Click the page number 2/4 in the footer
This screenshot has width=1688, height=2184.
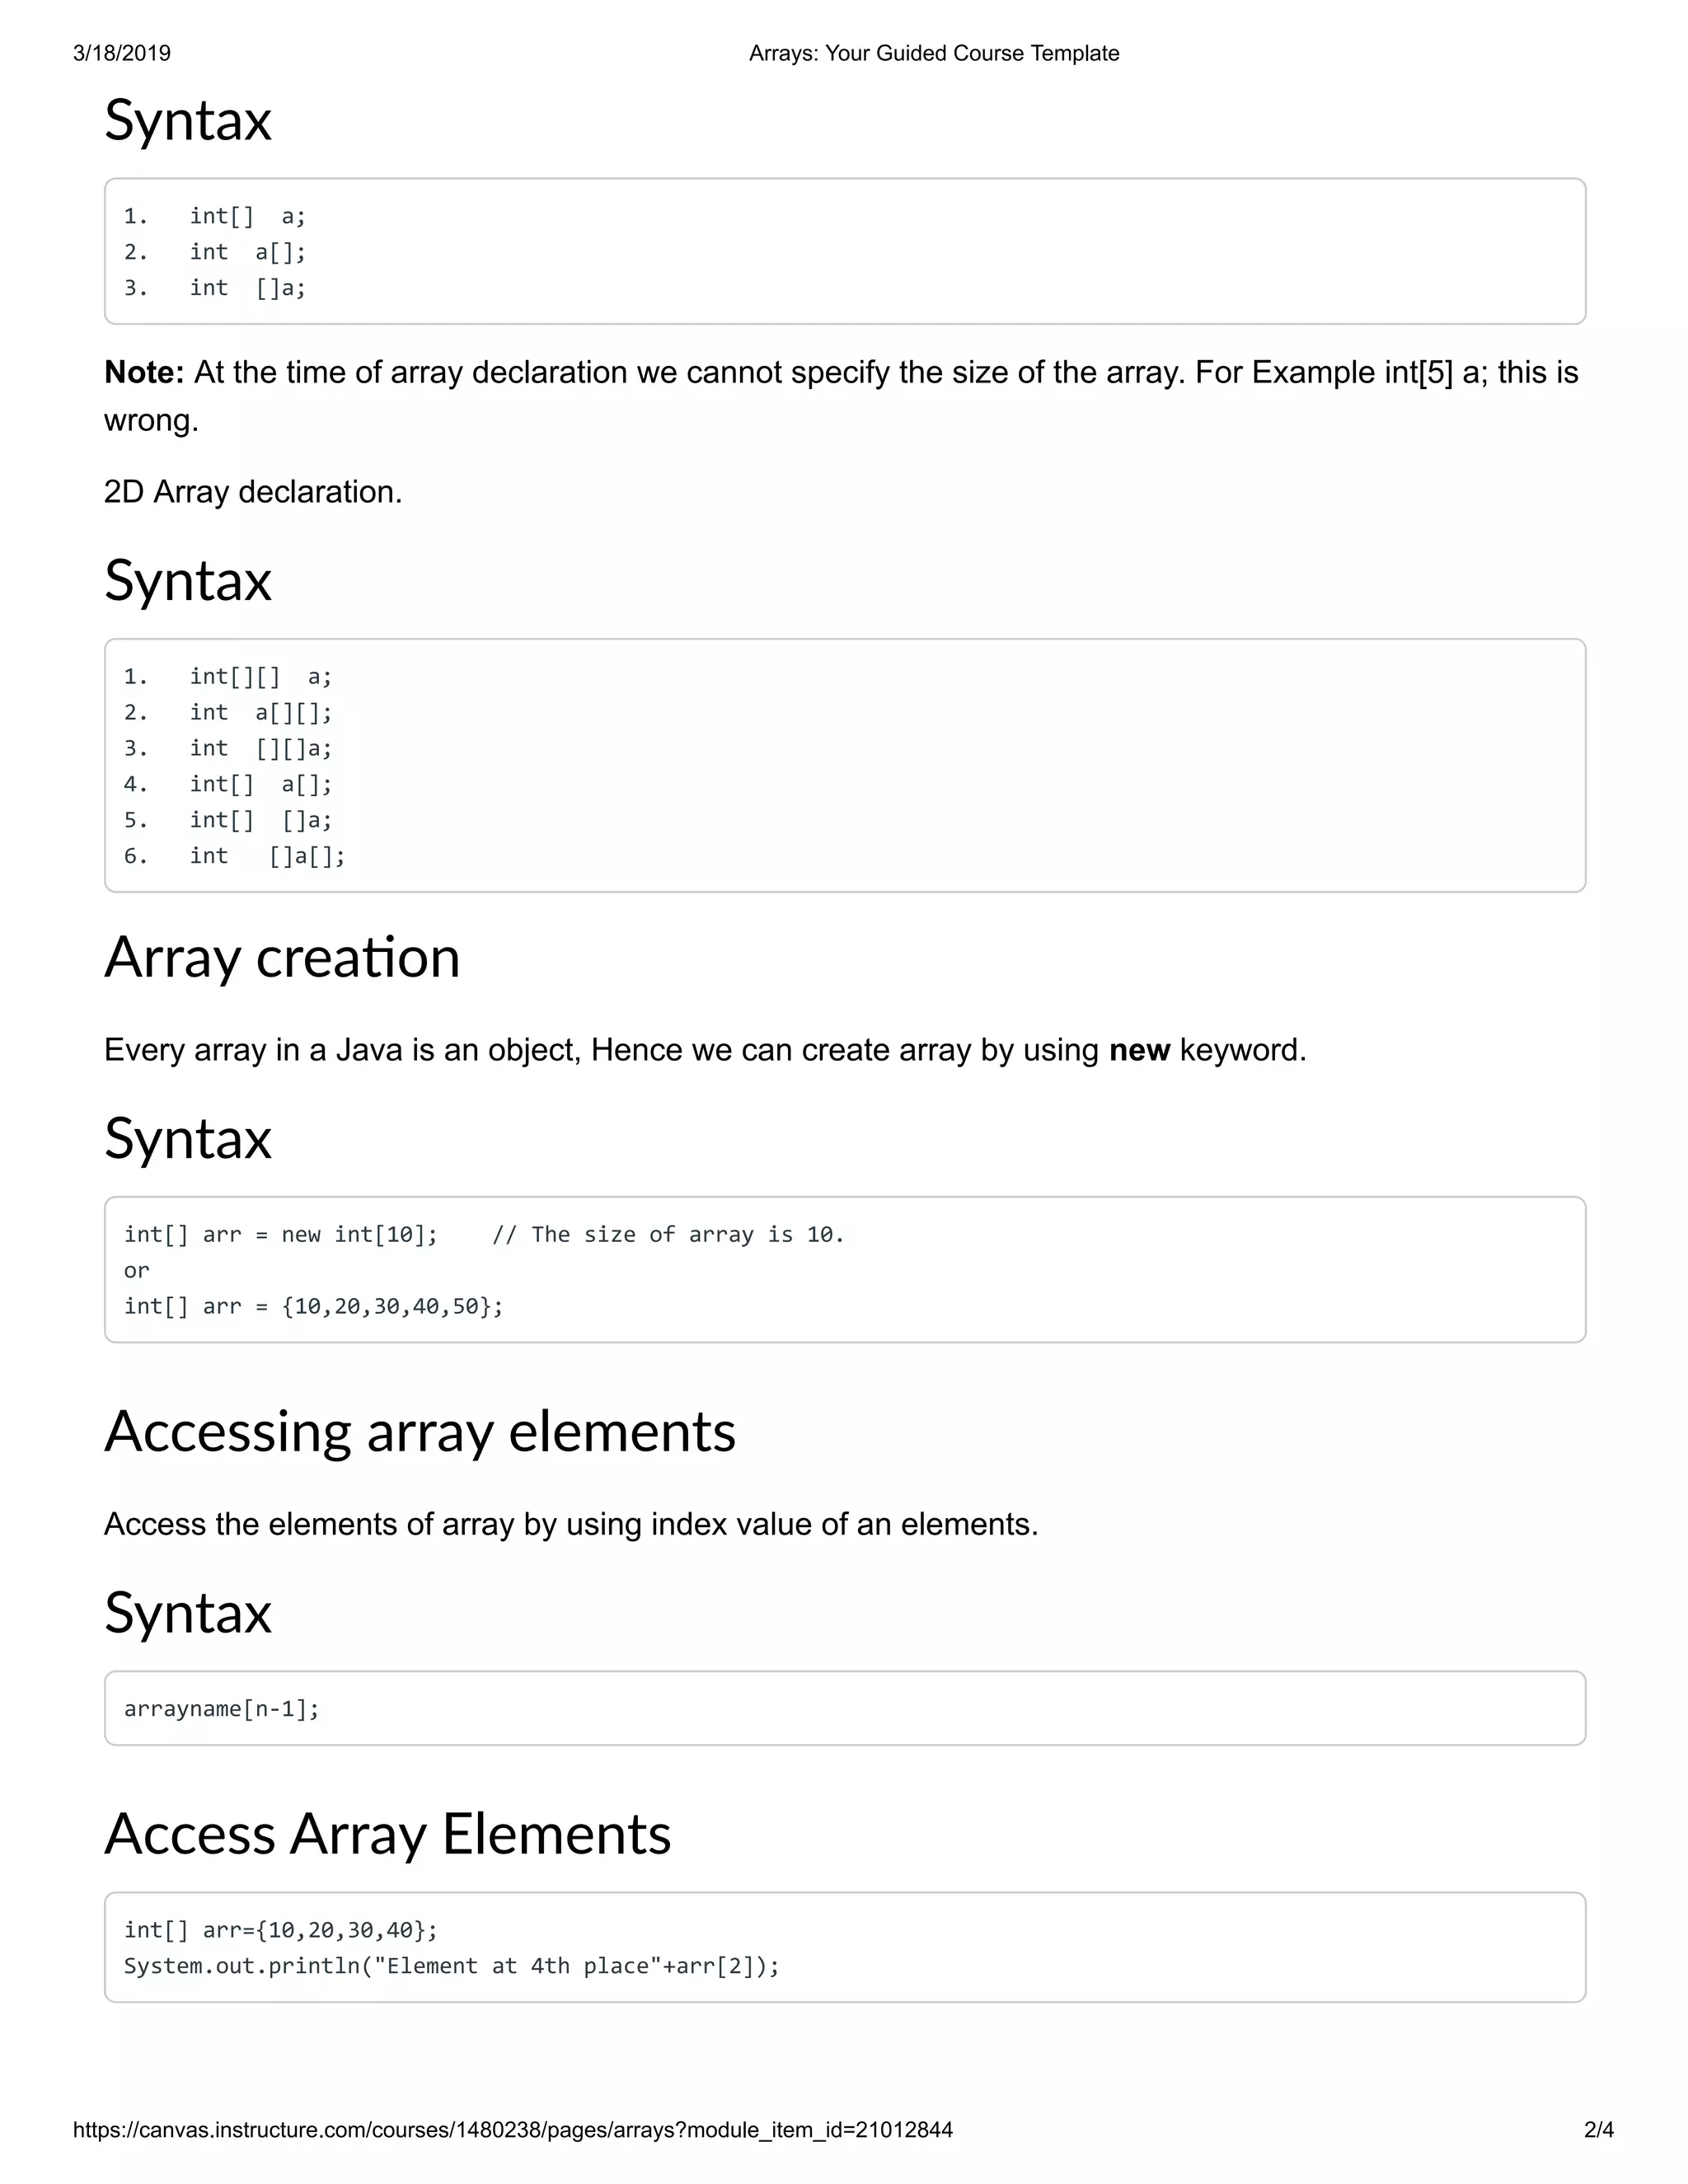pos(1598,2130)
